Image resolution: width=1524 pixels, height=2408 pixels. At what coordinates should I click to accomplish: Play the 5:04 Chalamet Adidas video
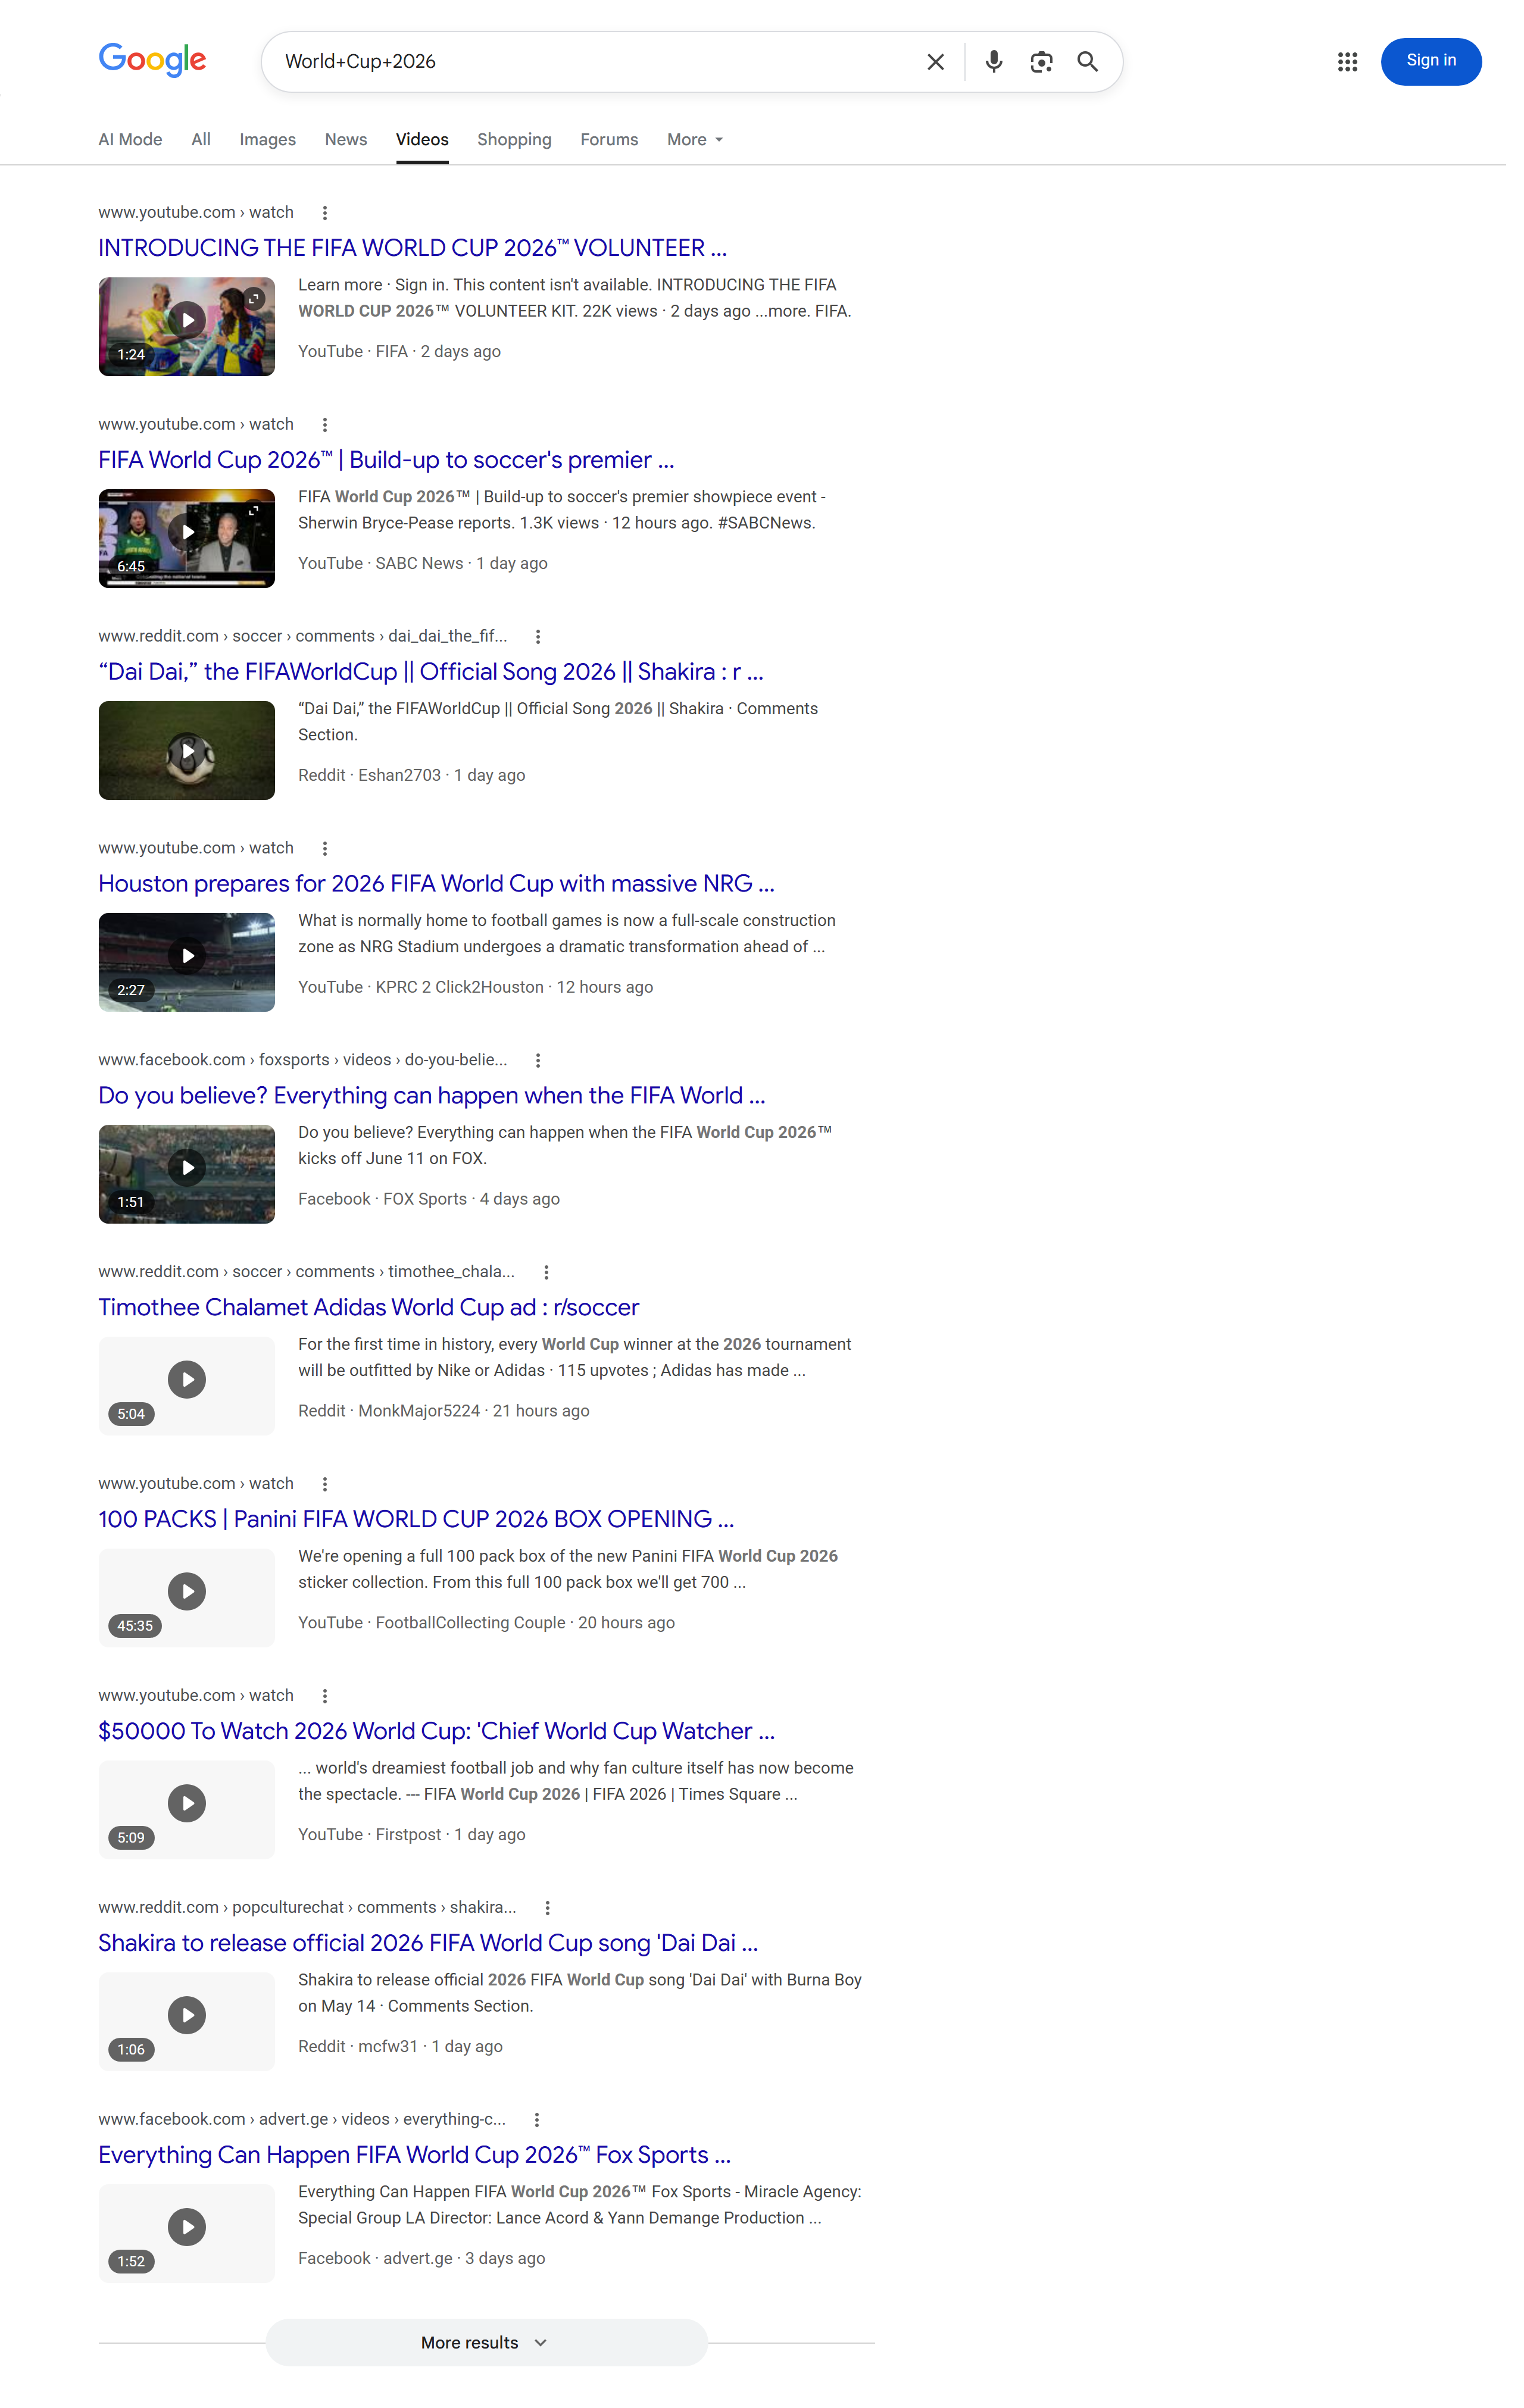[x=186, y=1387]
